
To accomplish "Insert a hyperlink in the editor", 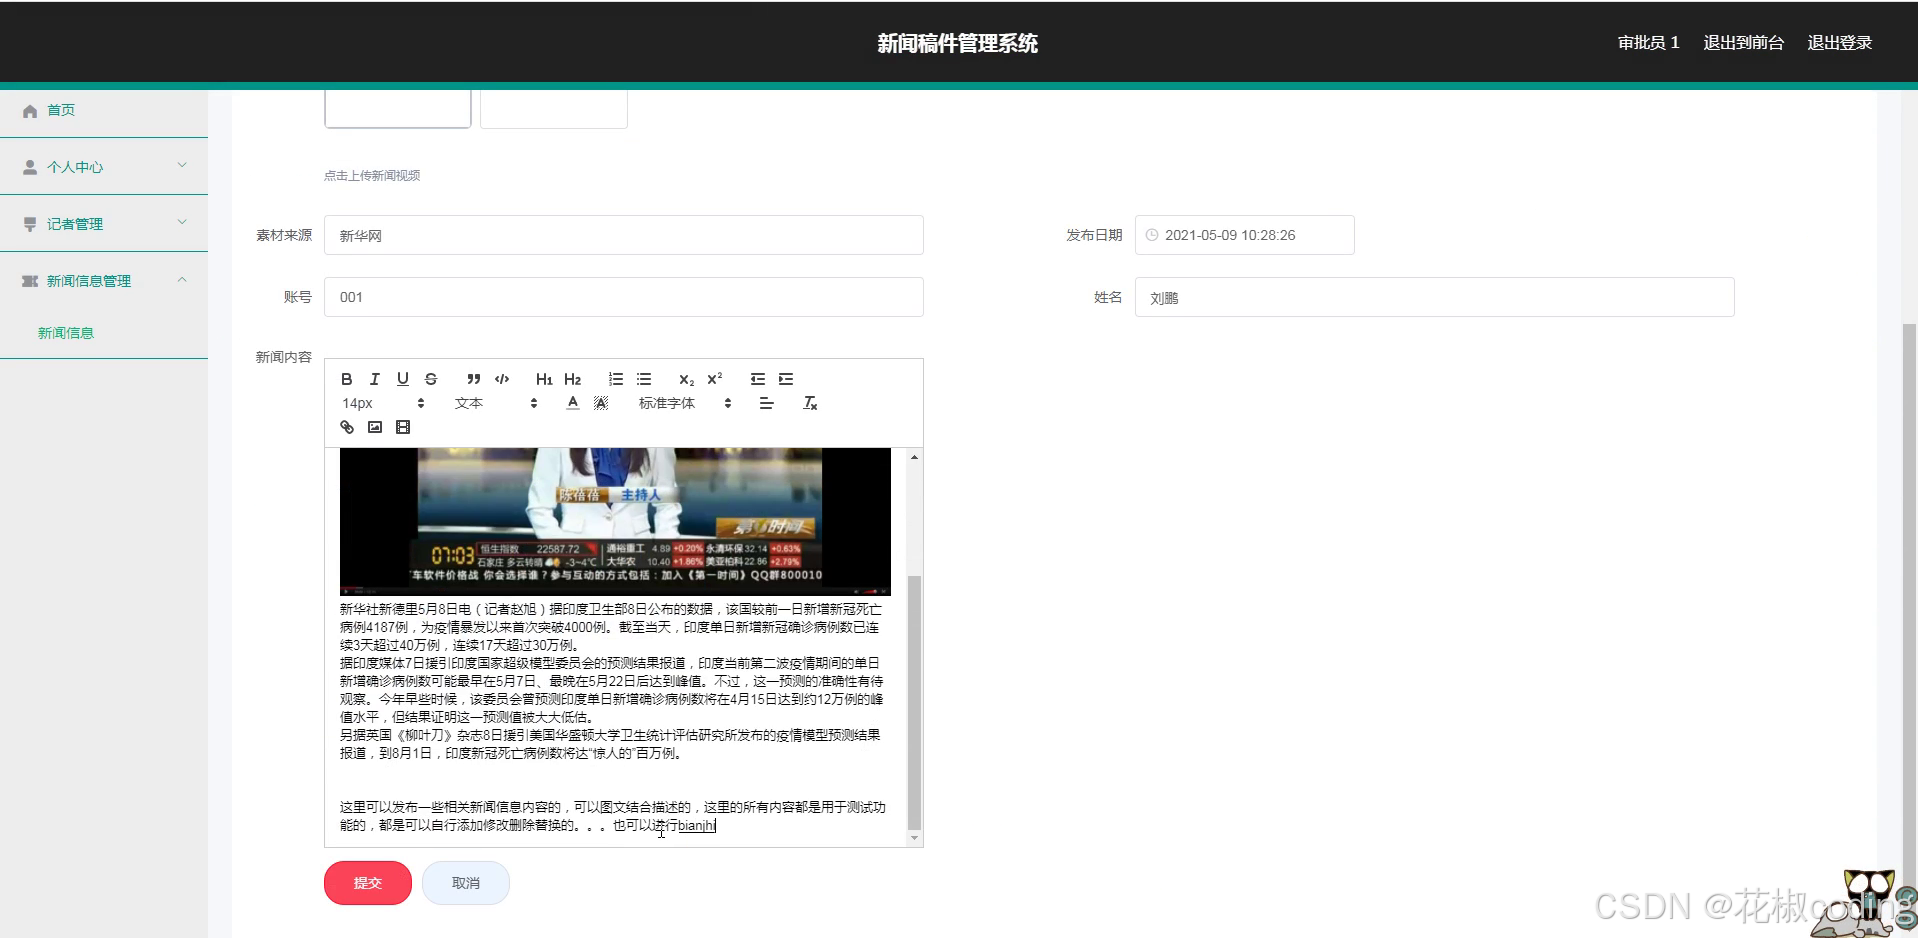I will (x=347, y=427).
